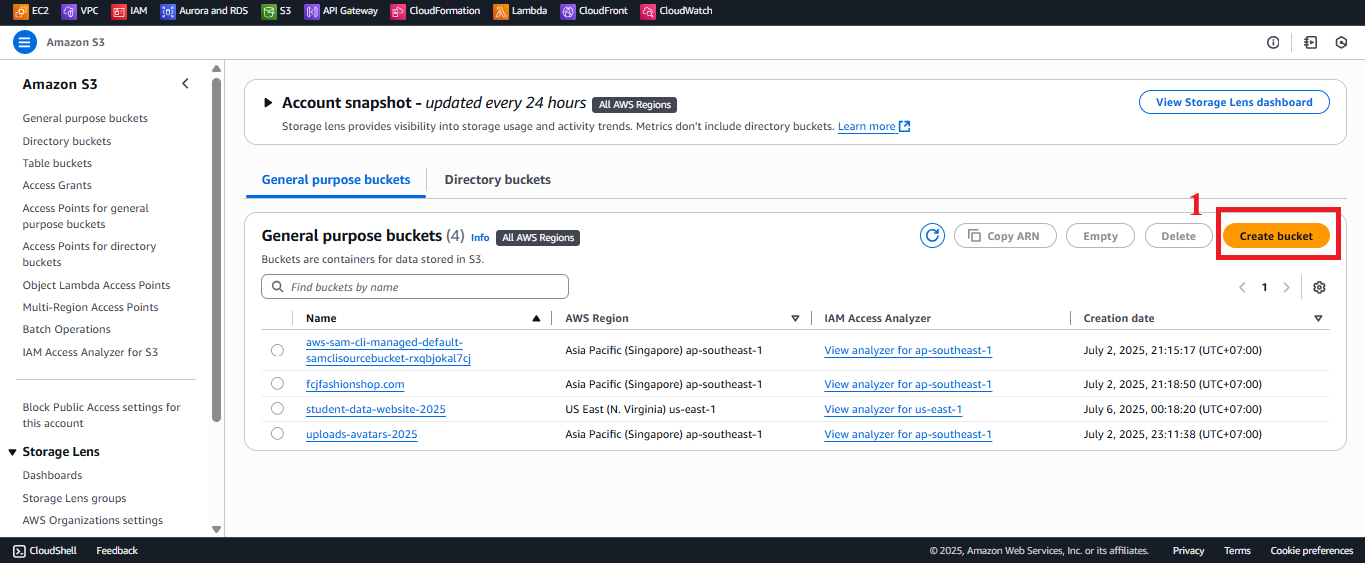This screenshot has height=563, width=1365.
Task: Open the API Gateway shortcut
Action: [342, 11]
